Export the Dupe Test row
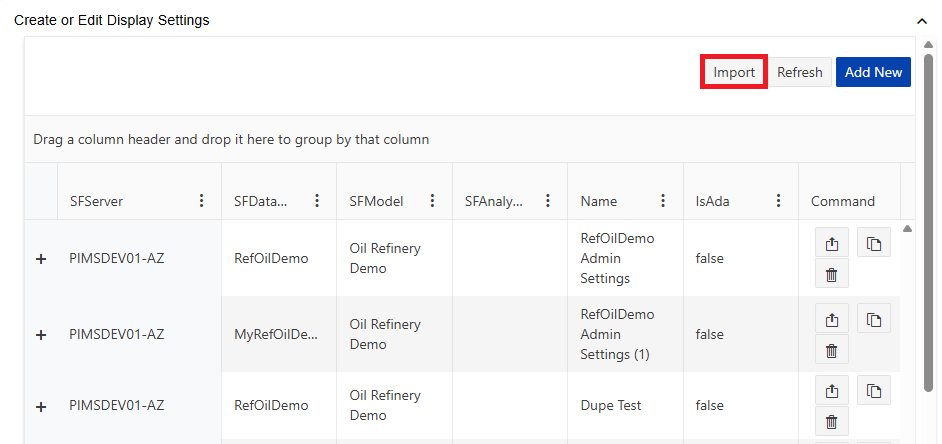Screen dimensions: 942x444 pos(831,391)
